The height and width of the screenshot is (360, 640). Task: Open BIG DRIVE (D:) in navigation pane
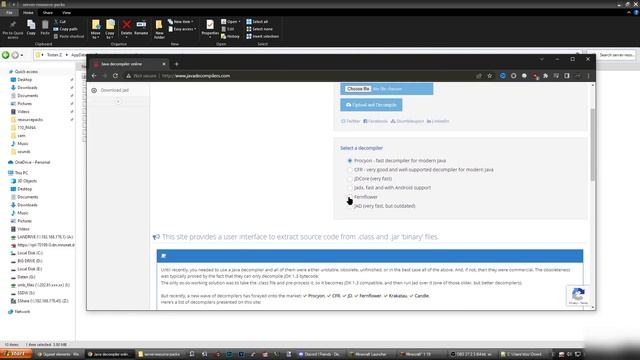[x=27, y=261]
